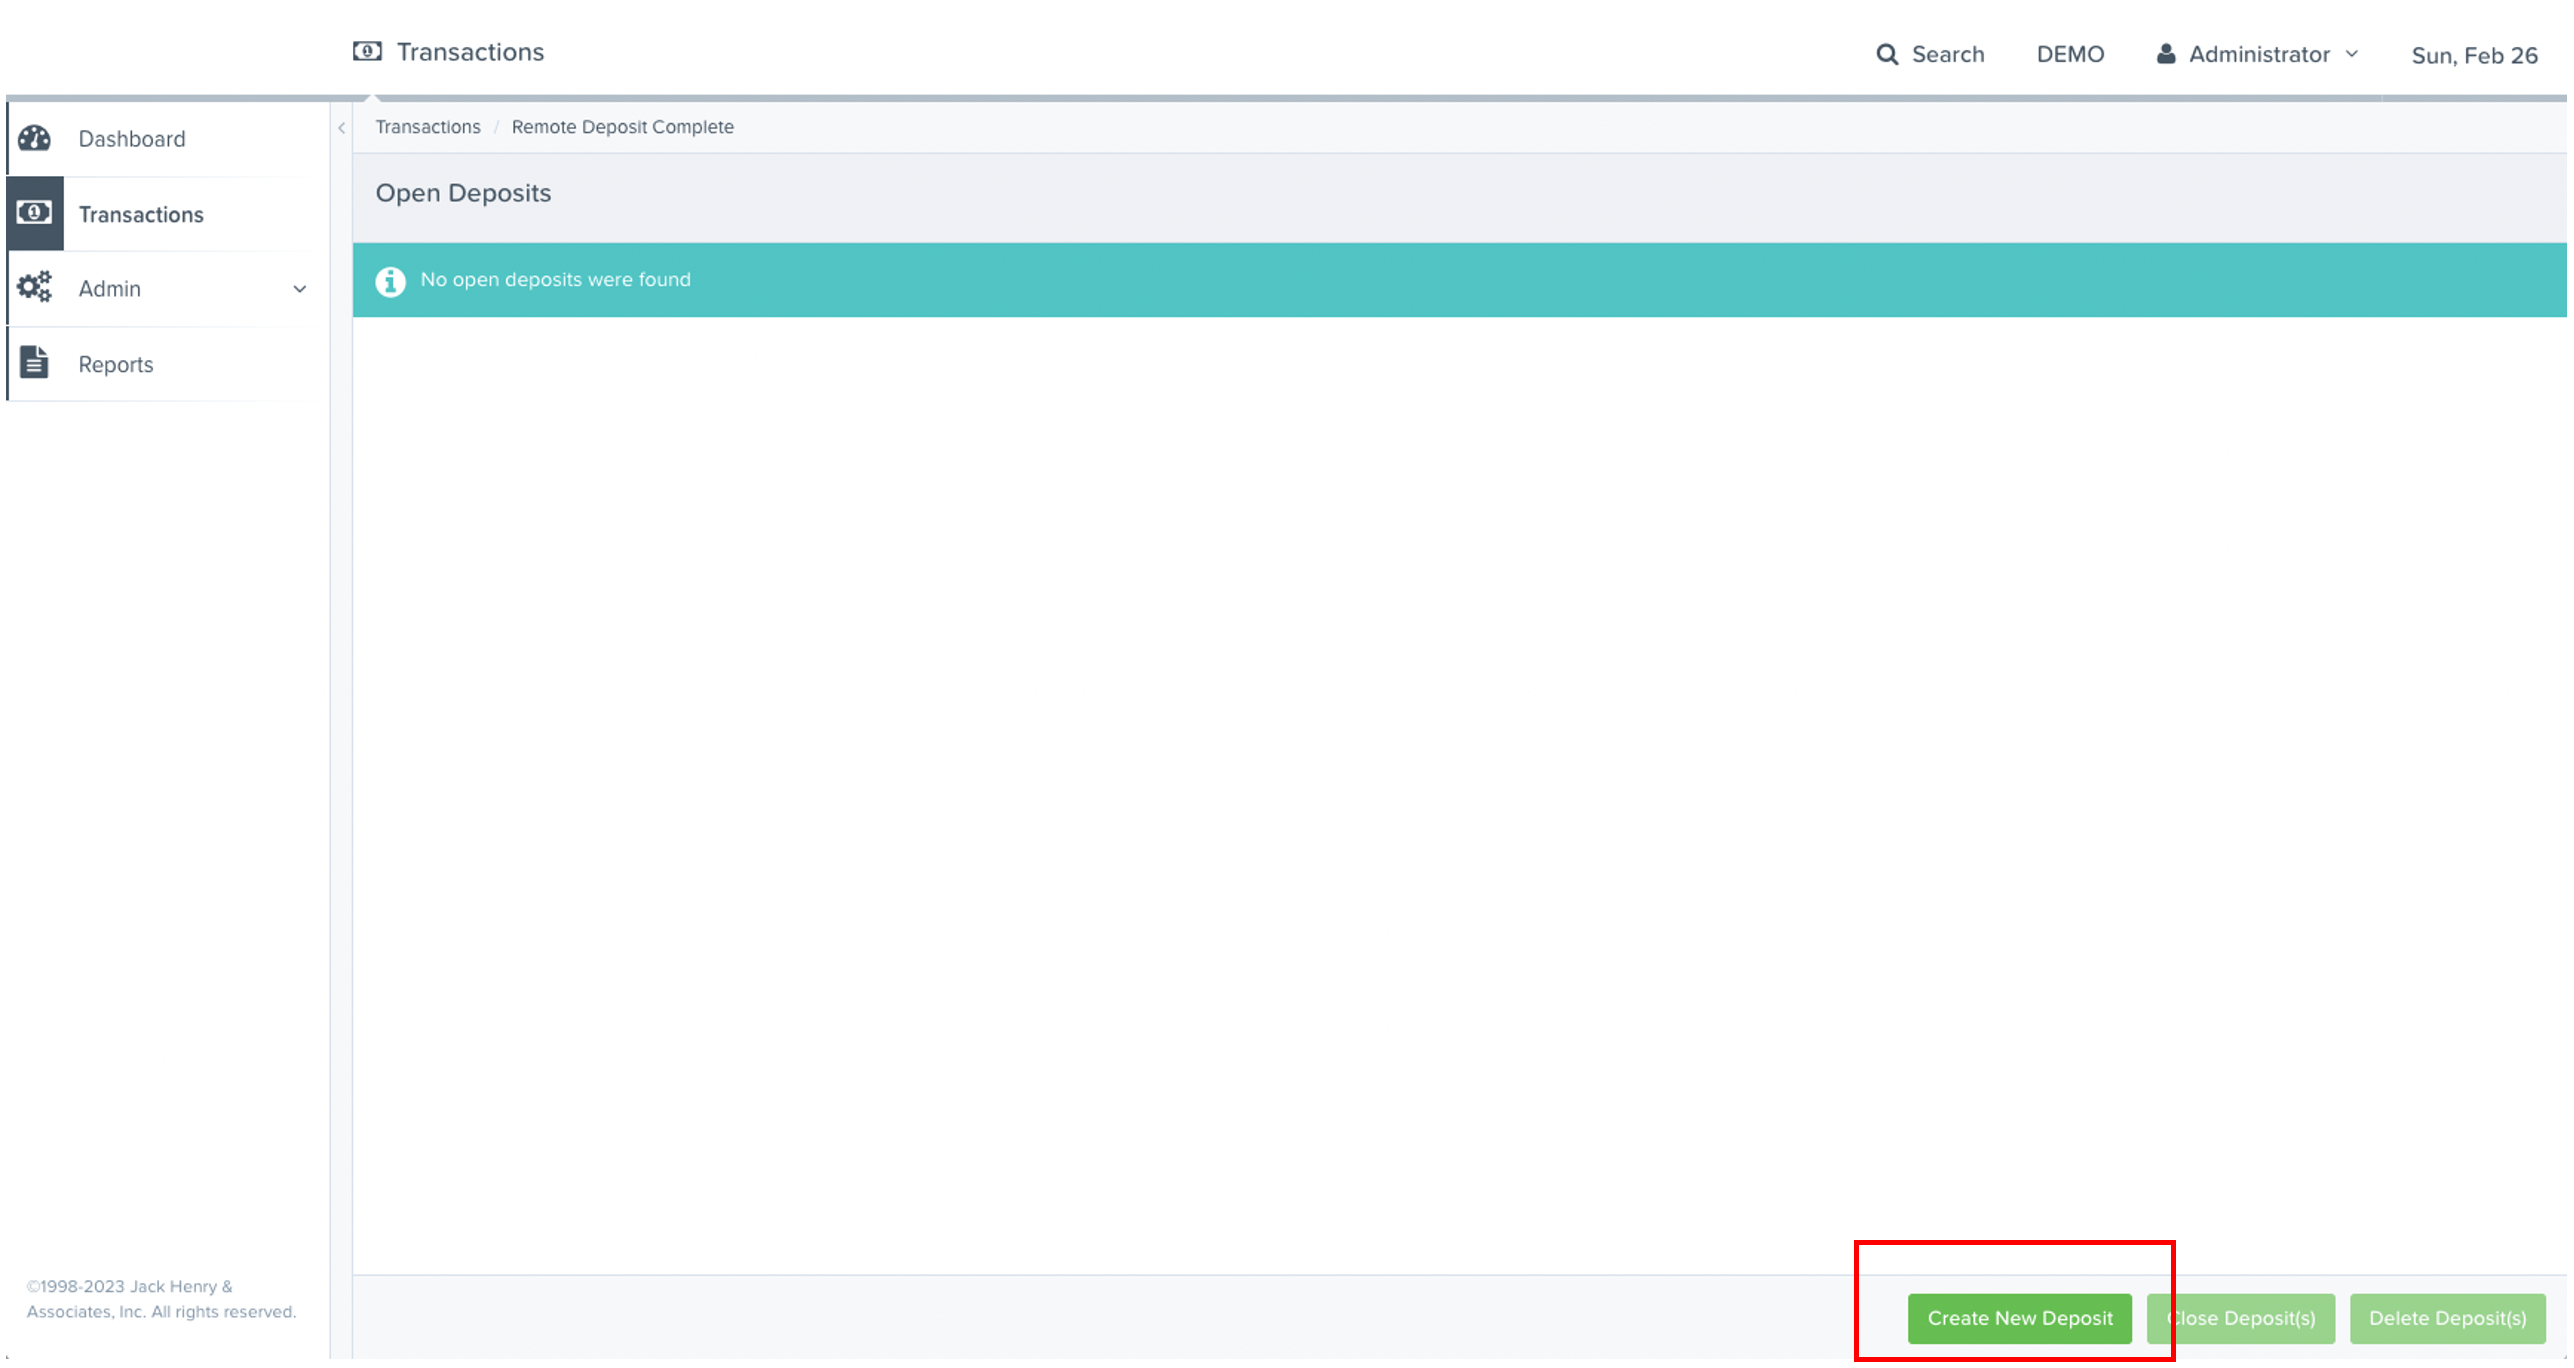
Task: Click the Transactions icon in the header
Action: tap(366, 51)
